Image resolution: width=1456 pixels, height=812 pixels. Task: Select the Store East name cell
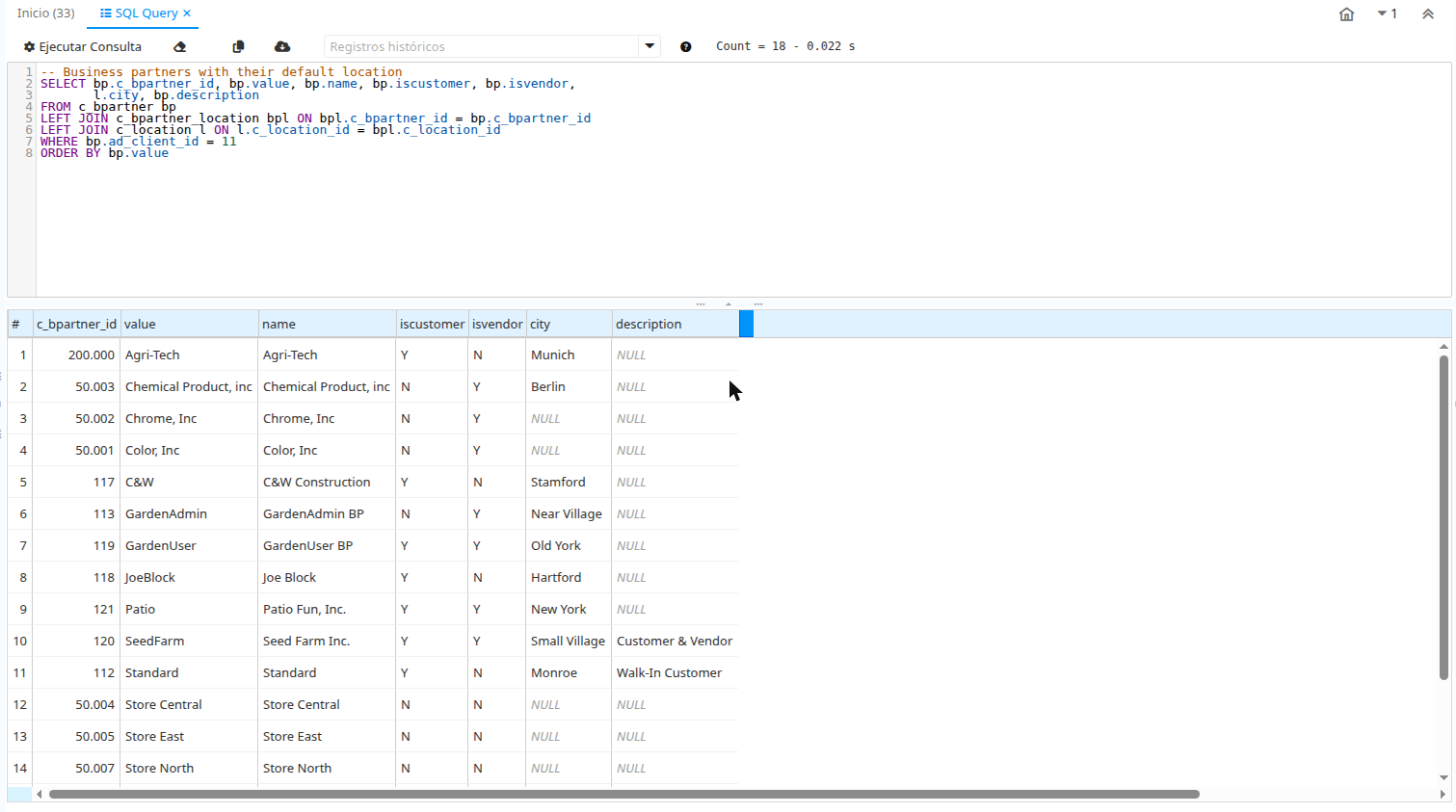(328, 737)
